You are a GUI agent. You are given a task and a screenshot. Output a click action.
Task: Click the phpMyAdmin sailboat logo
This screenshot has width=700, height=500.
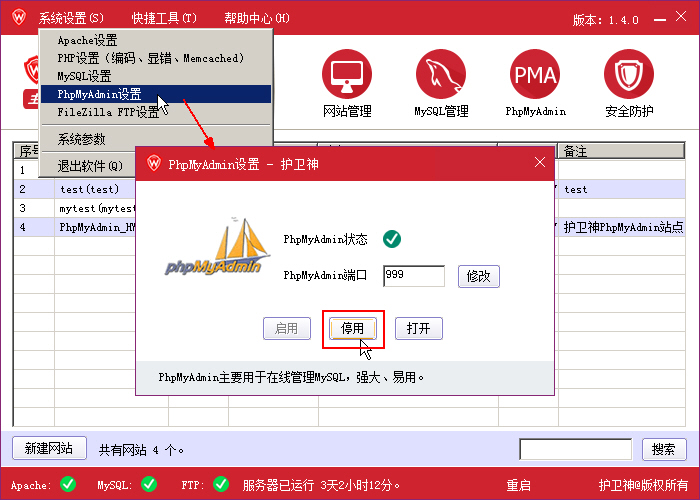point(217,246)
